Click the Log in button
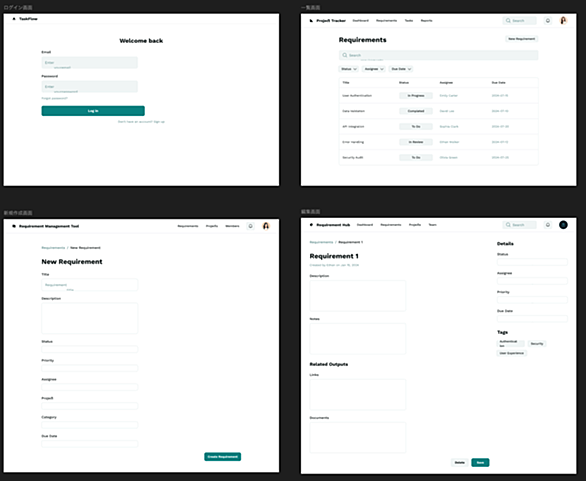This screenshot has width=586, height=481. pyautogui.click(x=93, y=111)
